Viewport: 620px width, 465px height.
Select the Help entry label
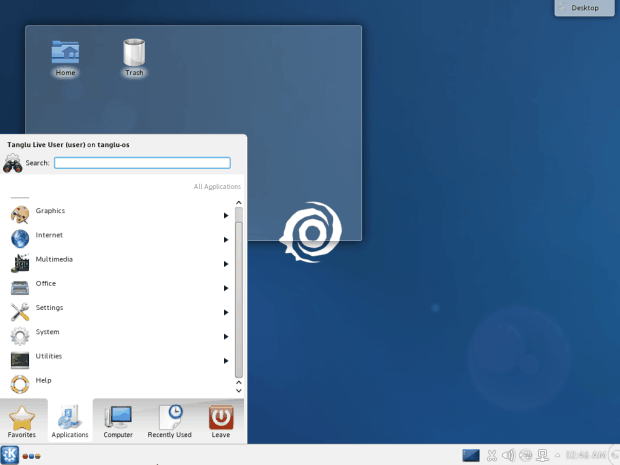pyautogui.click(x=43, y=380)
